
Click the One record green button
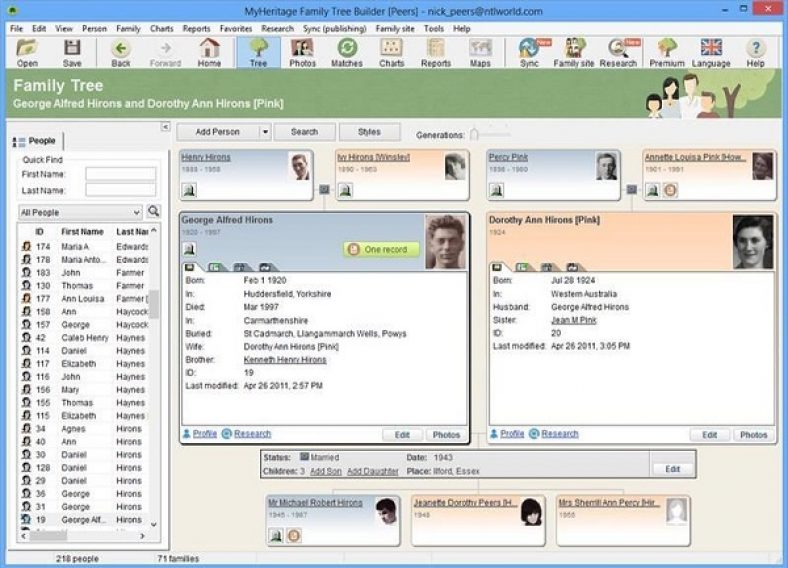click(x=381, y=249)
